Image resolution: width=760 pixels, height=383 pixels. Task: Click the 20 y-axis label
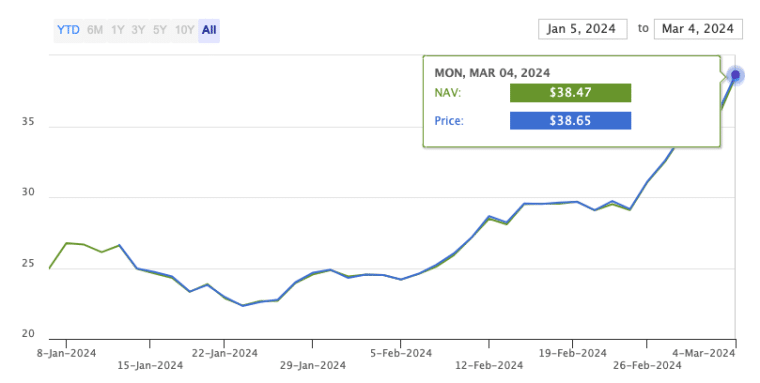point(28,334)
